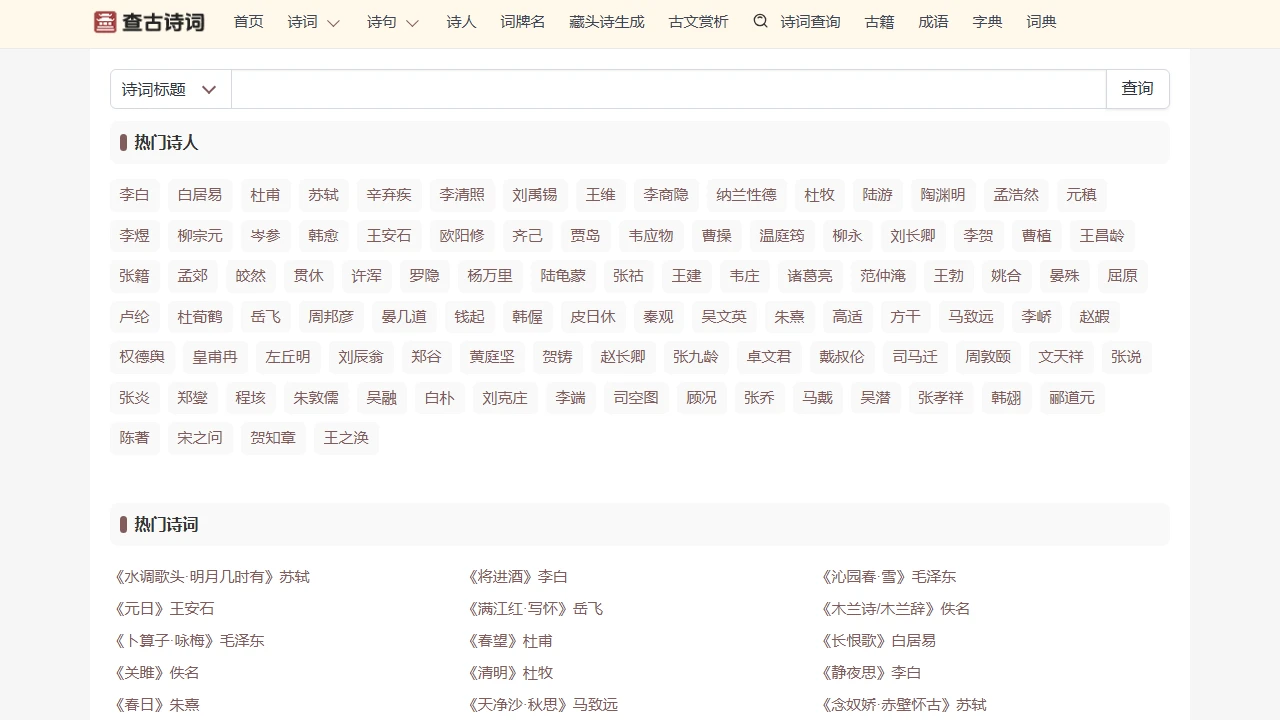Click poet tag 诸葛亮
This screenshot has height=720, width=1280.
click(810, 276)
